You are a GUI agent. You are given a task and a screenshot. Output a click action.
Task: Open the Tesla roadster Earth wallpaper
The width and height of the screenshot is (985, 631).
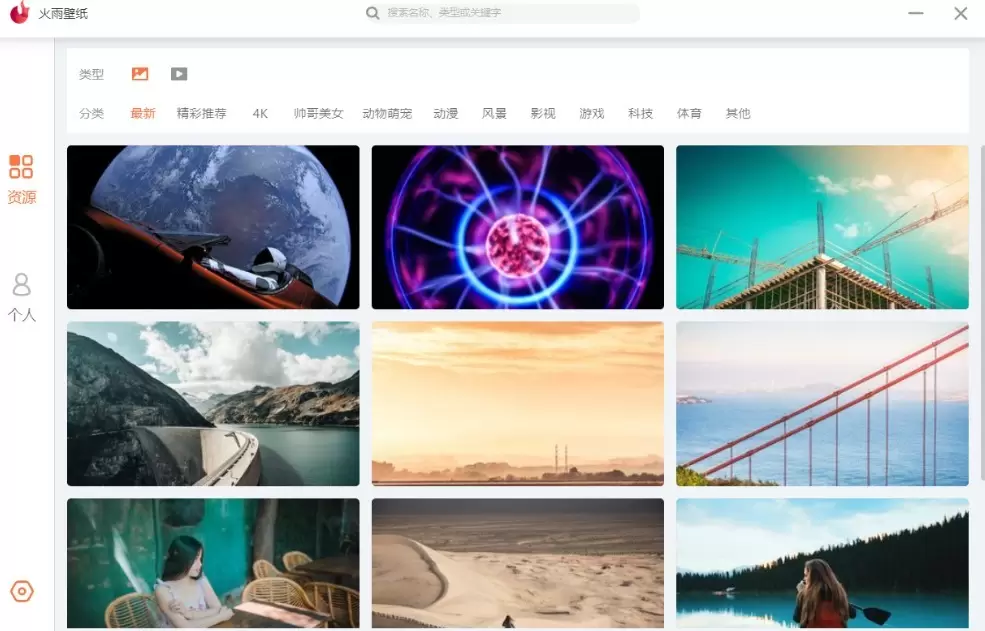point(213,228)
